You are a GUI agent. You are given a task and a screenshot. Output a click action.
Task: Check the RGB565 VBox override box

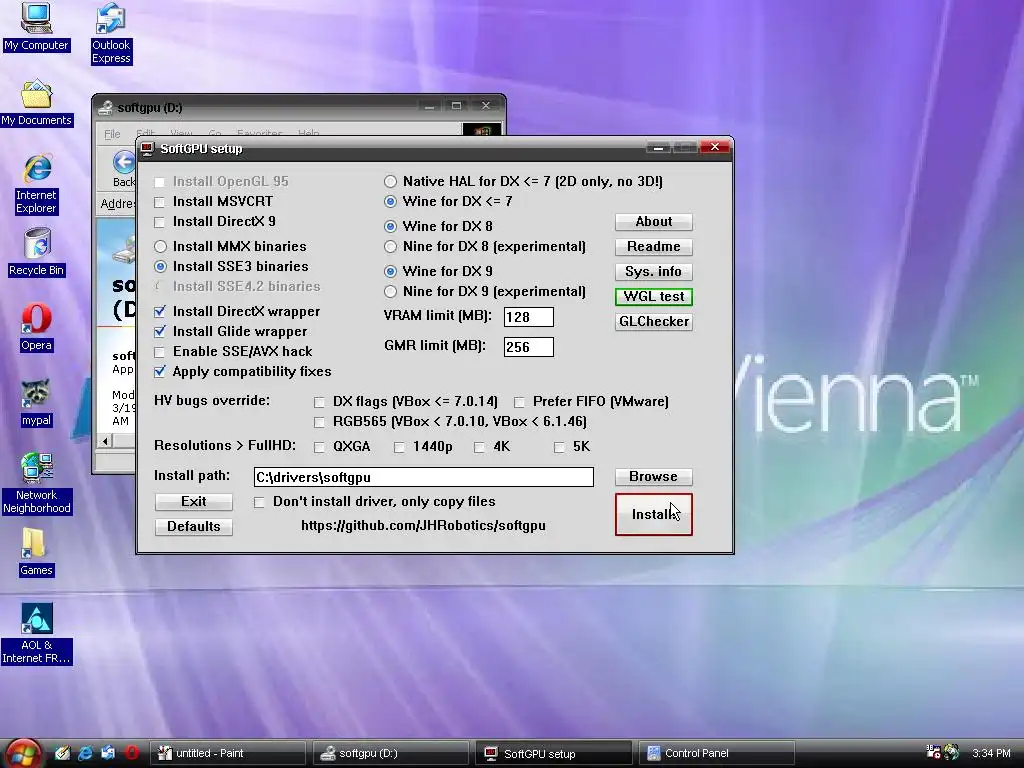click(319, 422)
